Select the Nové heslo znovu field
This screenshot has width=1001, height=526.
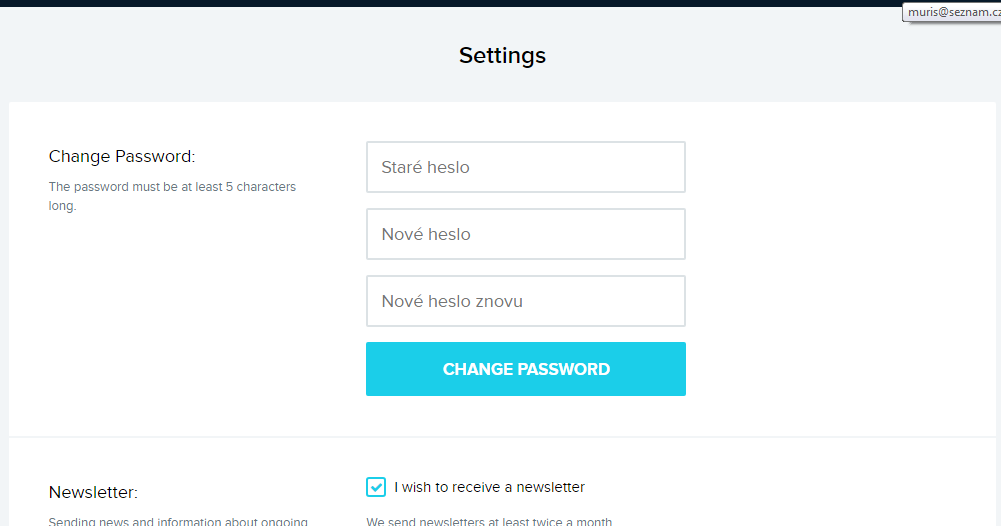pyautogui.click(x=525, y=301)
